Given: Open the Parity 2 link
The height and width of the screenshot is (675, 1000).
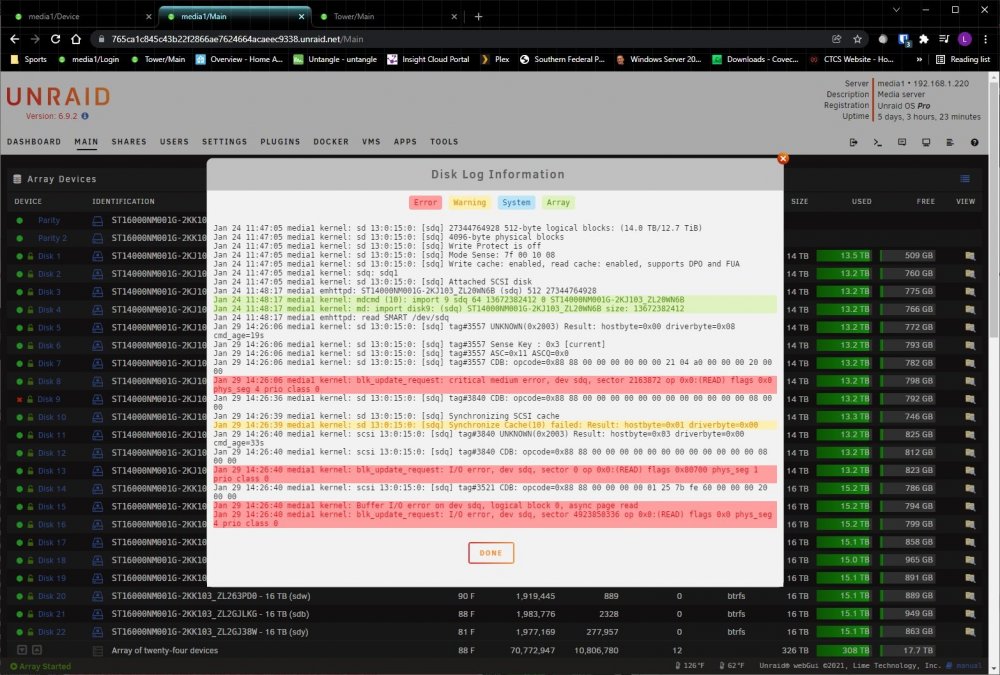Looking at the screenshot, I should click(x=52, y=238).
